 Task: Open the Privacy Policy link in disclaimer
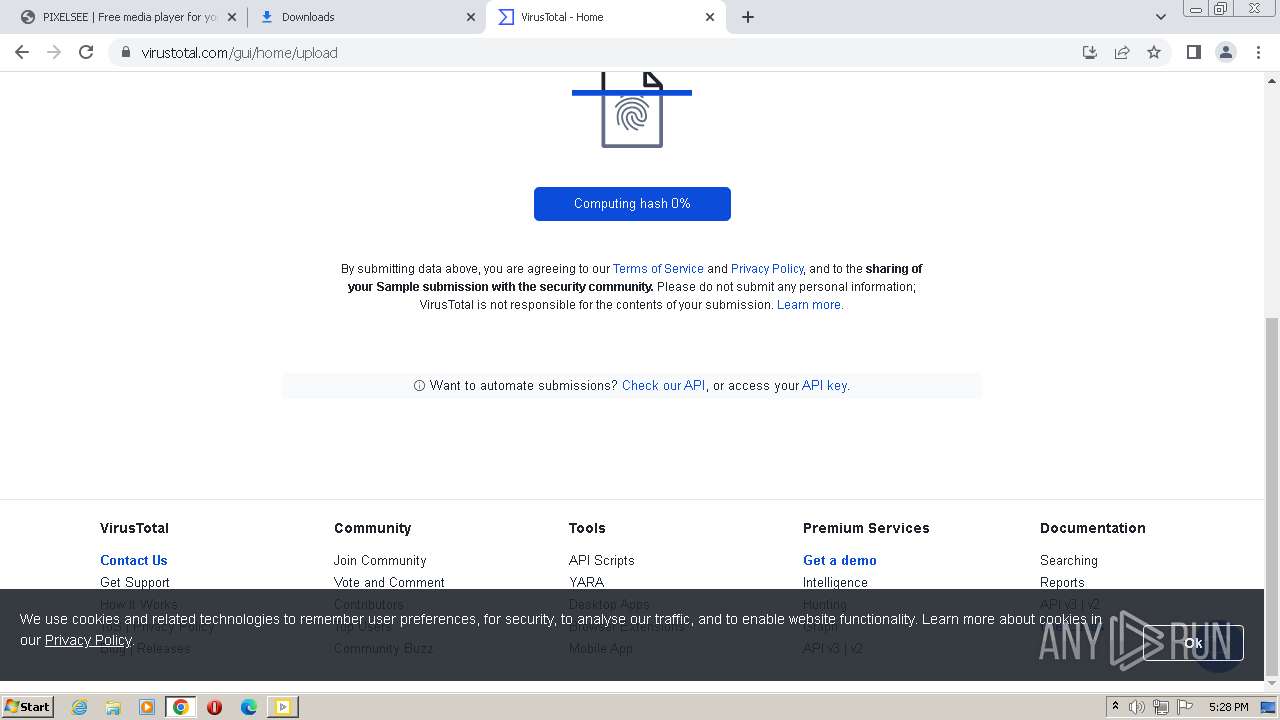(767, 269)
